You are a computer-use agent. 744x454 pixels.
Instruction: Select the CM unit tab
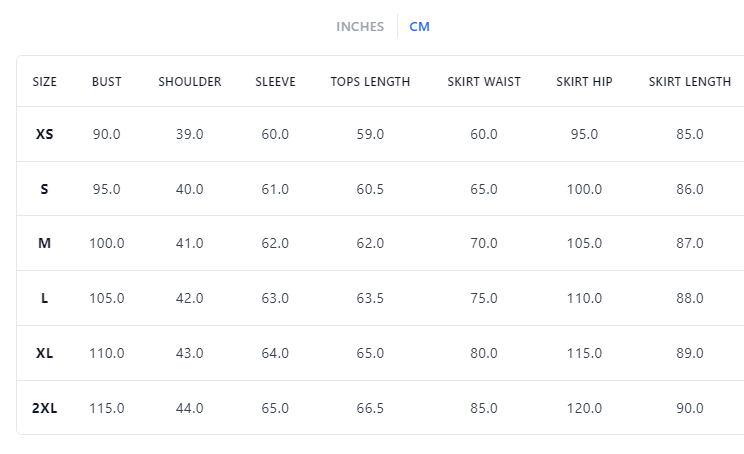(420, 27)
